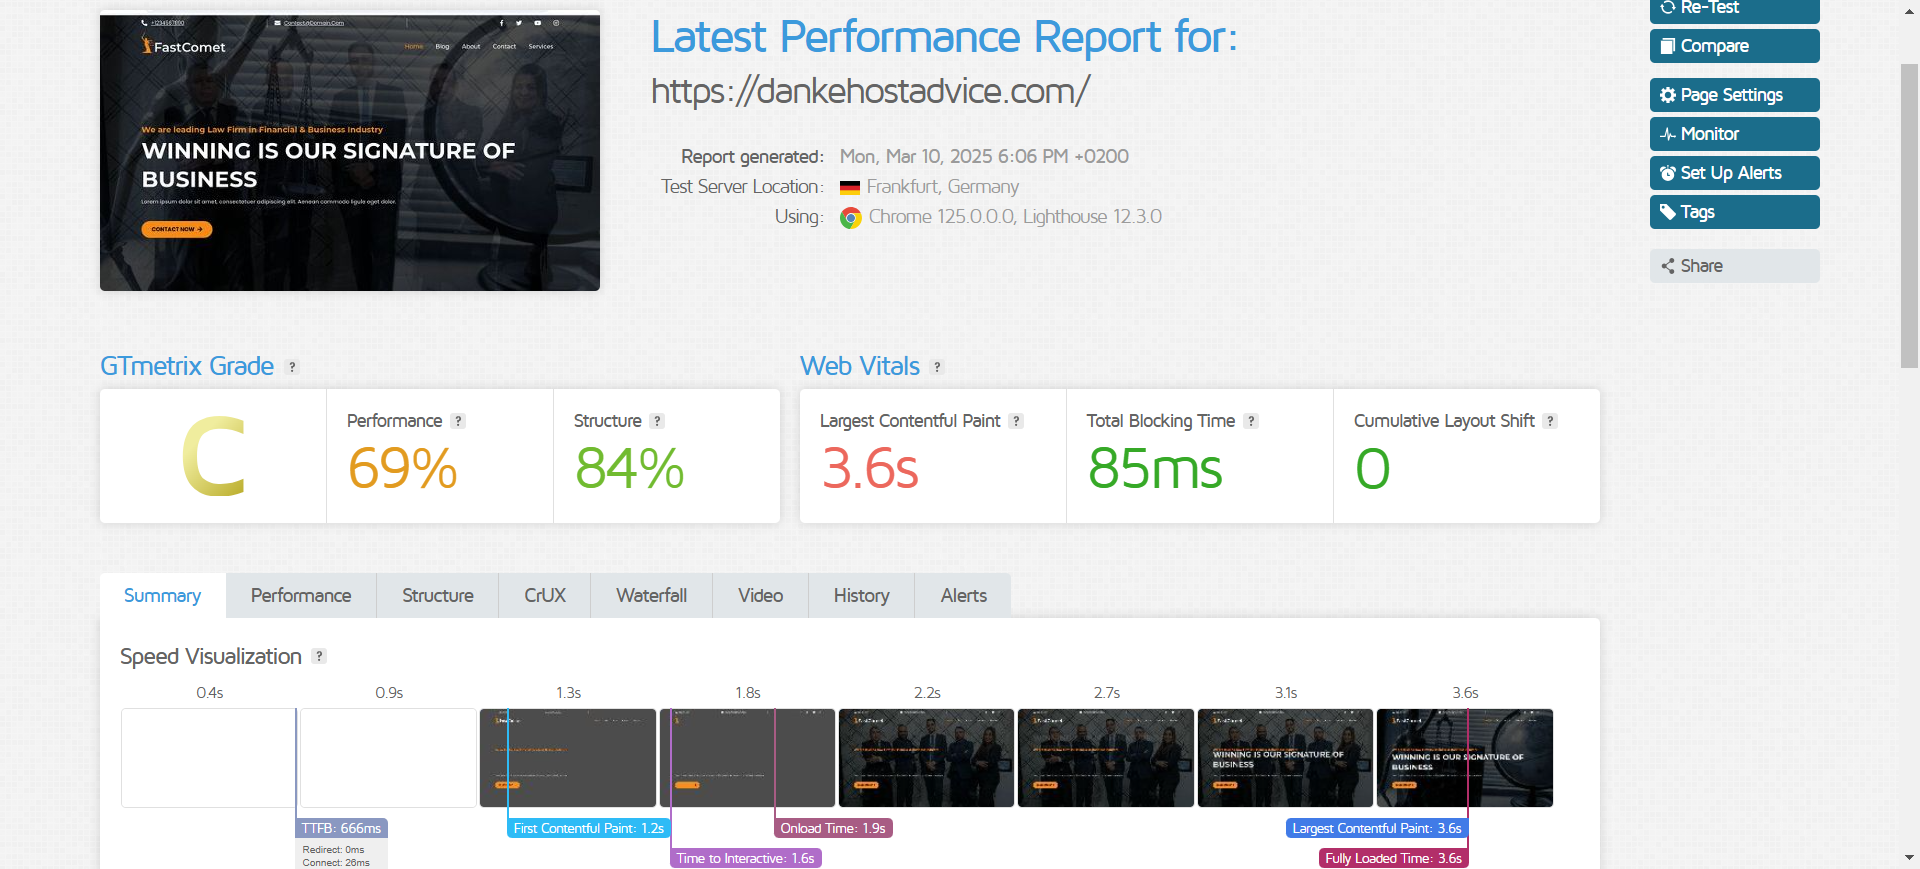Click the gear icon on Page Settings

pyautogui.click(x=1668, y=95)
